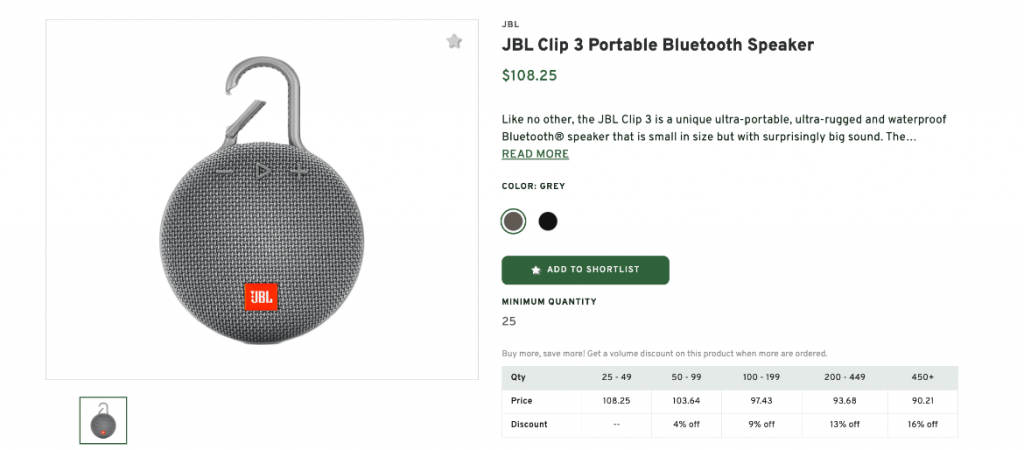Expand description with READ MORE
This screenshot has height=450, width=1024.
click(535, 154)
